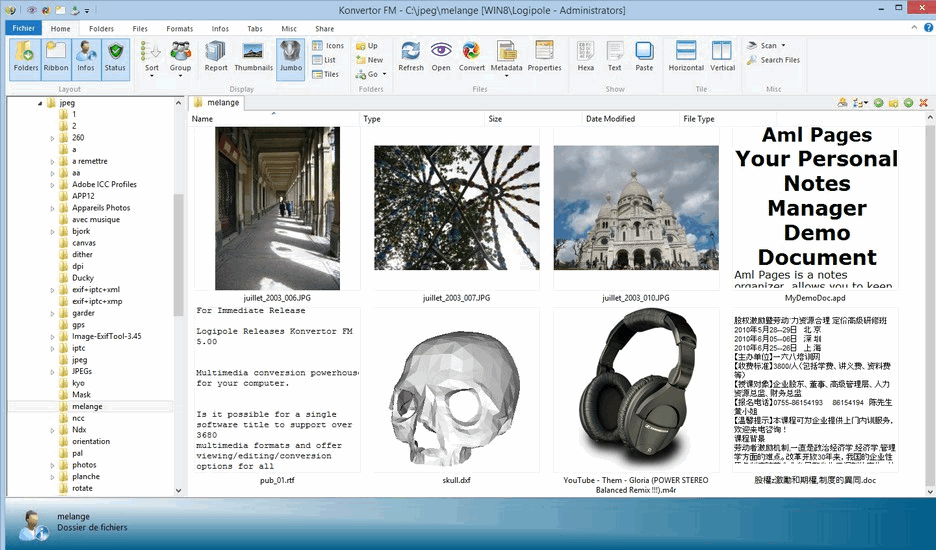
Task: Click Search Files
Action: tap(773, 60)
